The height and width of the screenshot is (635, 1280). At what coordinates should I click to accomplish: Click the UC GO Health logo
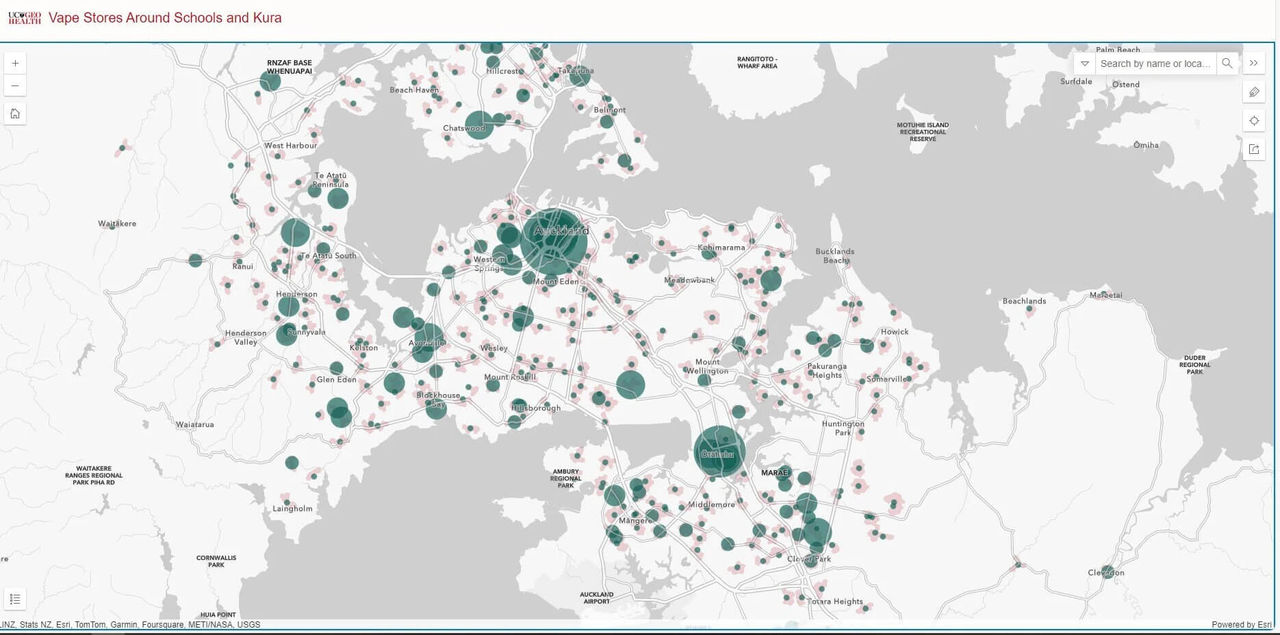pos(22,17)
